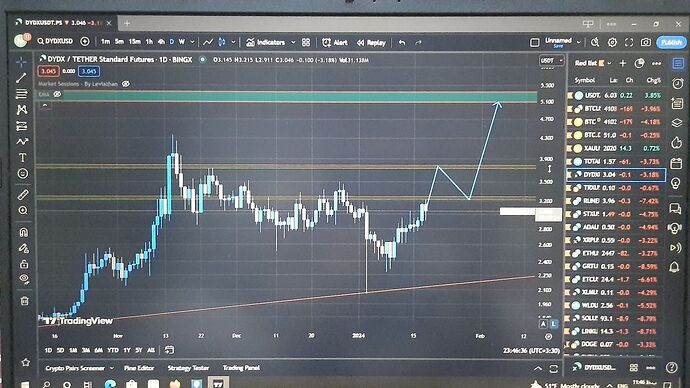Click the trash remove objects icon

25,301
